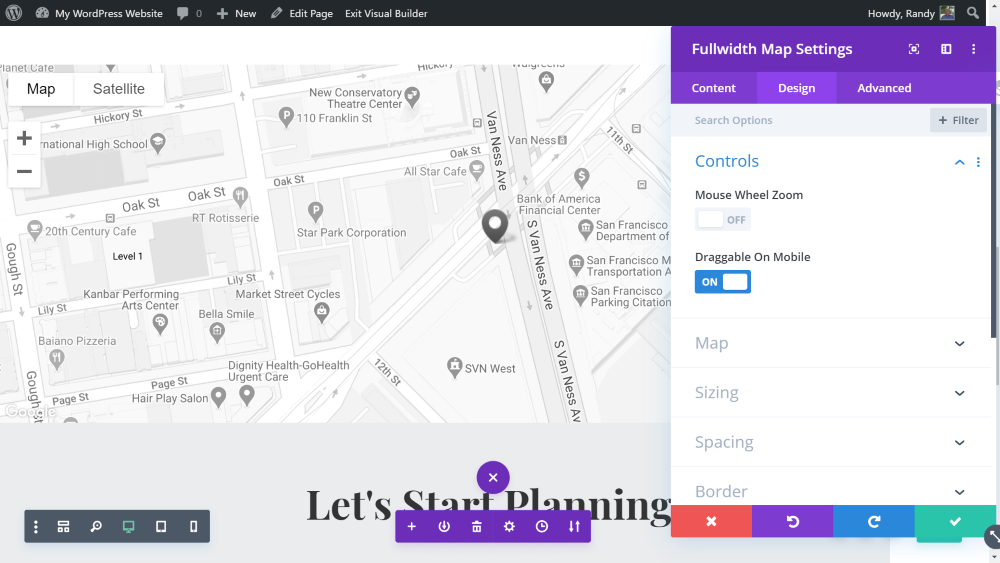Viewport: 1000px width, 563px height.
Task: Open settings panel three-dot menu
Action: click(x=973, y=49)
